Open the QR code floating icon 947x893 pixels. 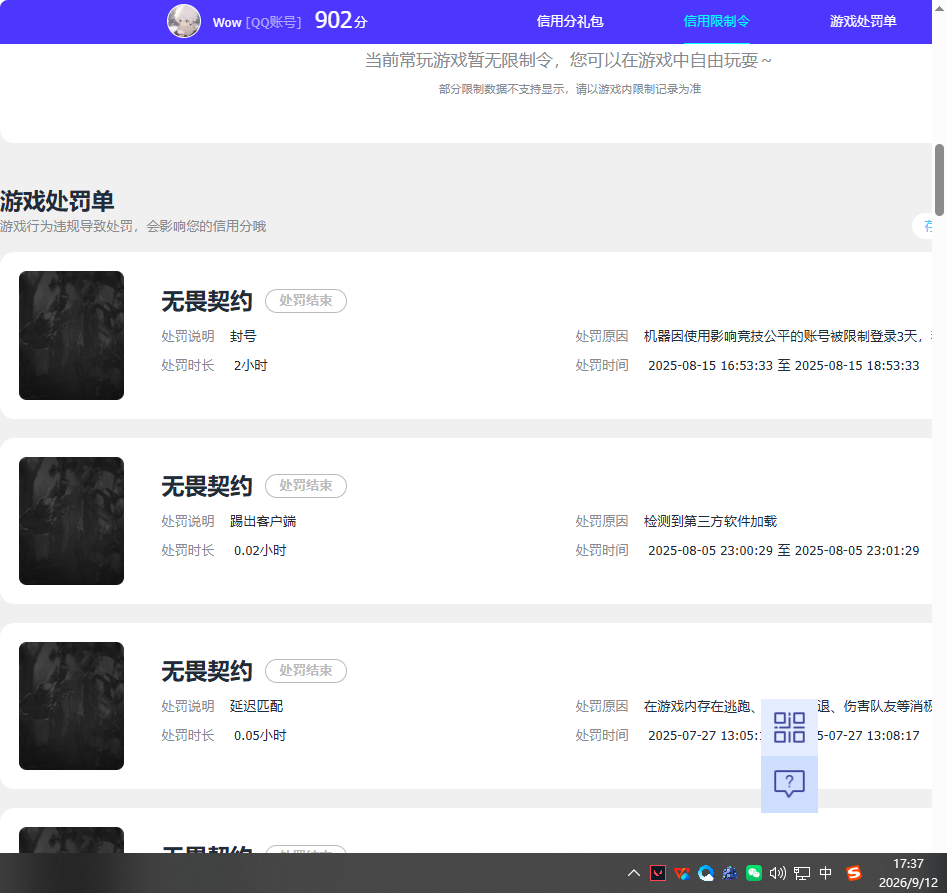click(x=789, y=728)
